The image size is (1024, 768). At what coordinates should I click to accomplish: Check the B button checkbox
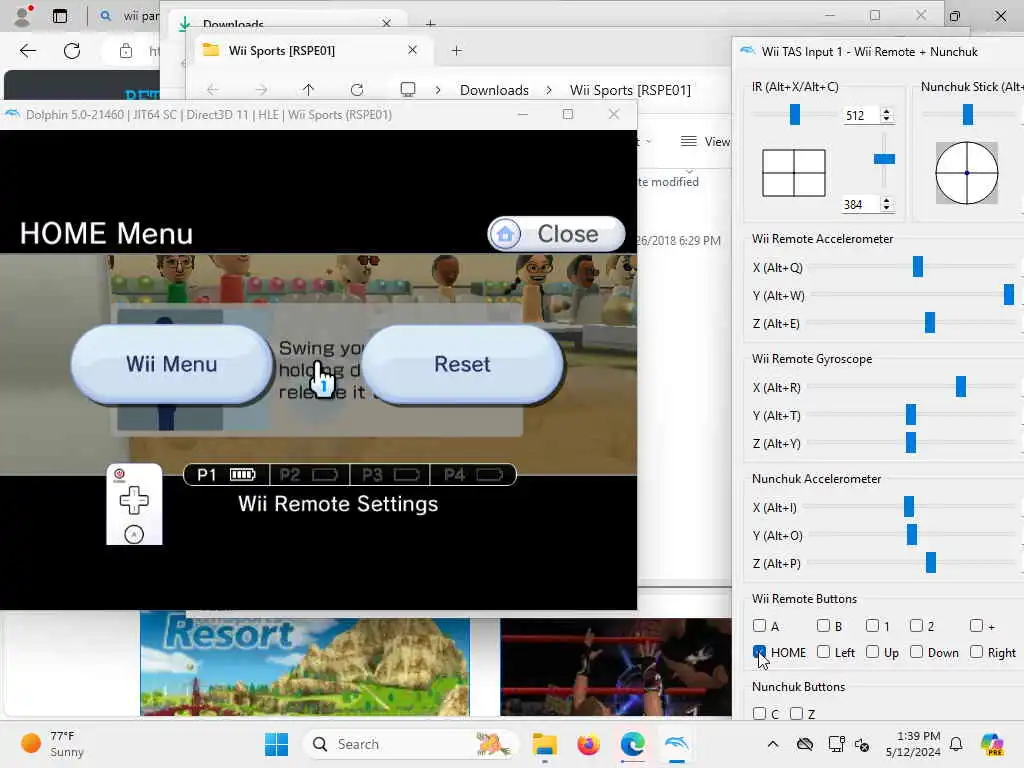point(823,626)
